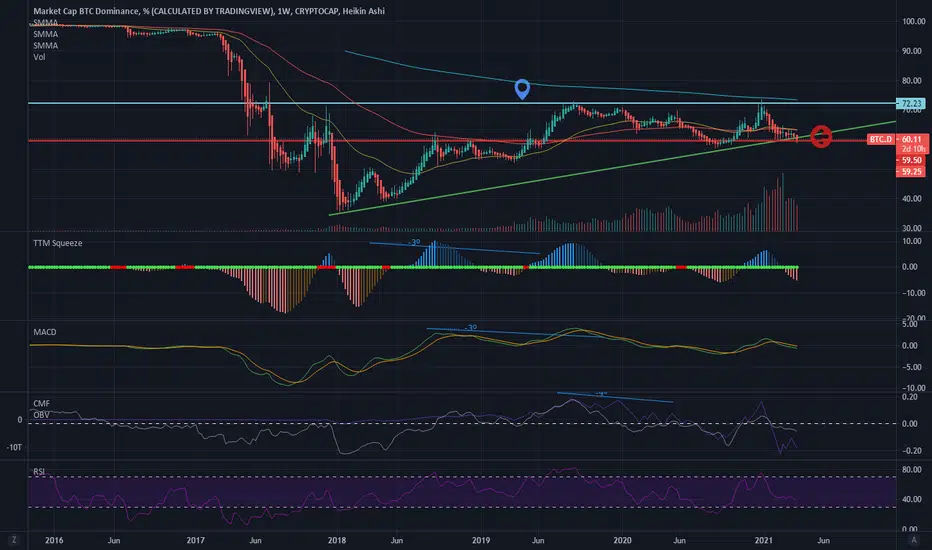Click the 0.20 value on the CMF scale
This screenshot has width=932, height=550.
tap(909, 397)
